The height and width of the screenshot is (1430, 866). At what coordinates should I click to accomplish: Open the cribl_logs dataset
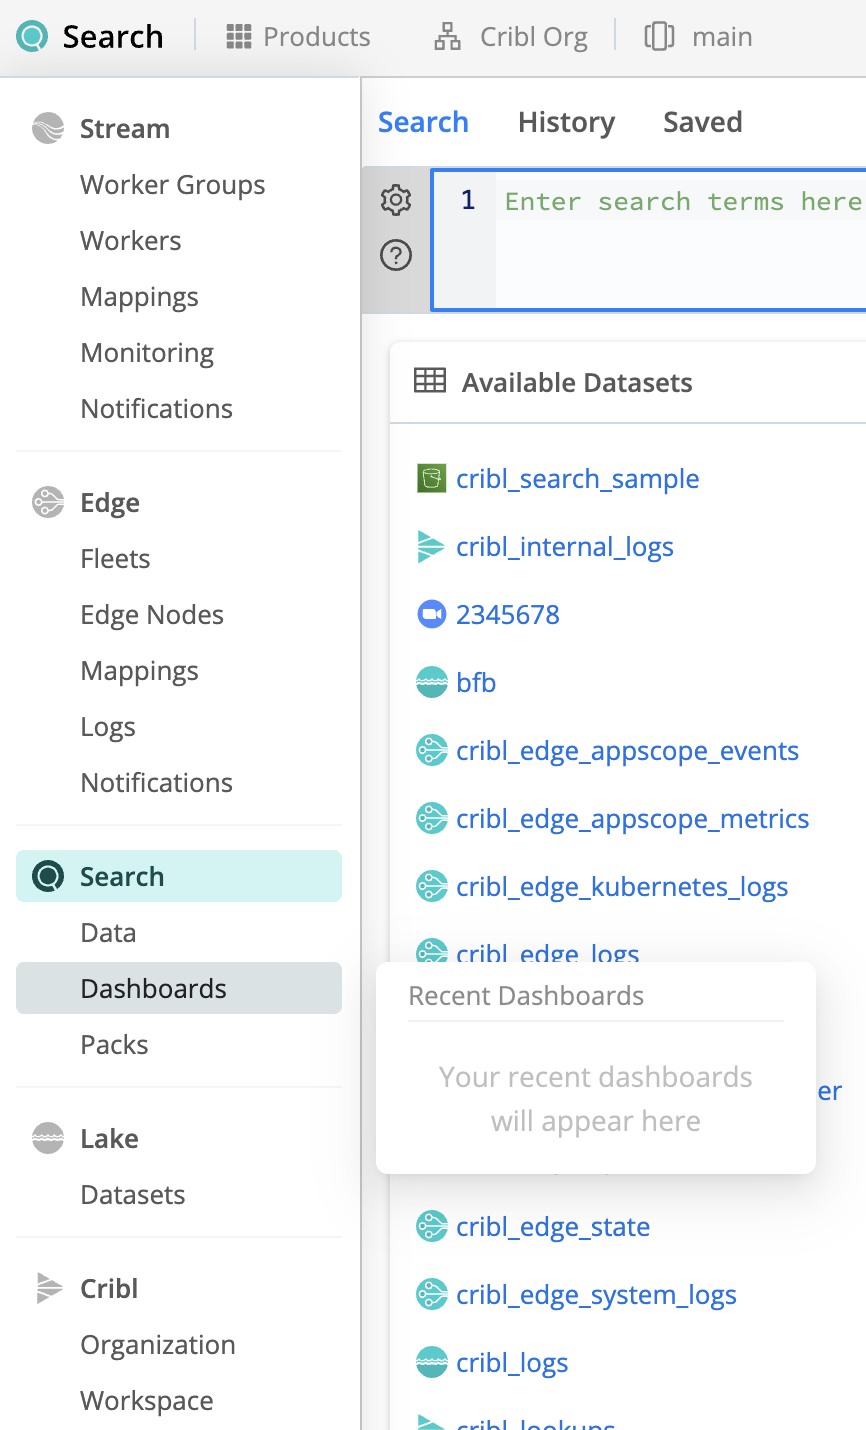point(512,1363)
